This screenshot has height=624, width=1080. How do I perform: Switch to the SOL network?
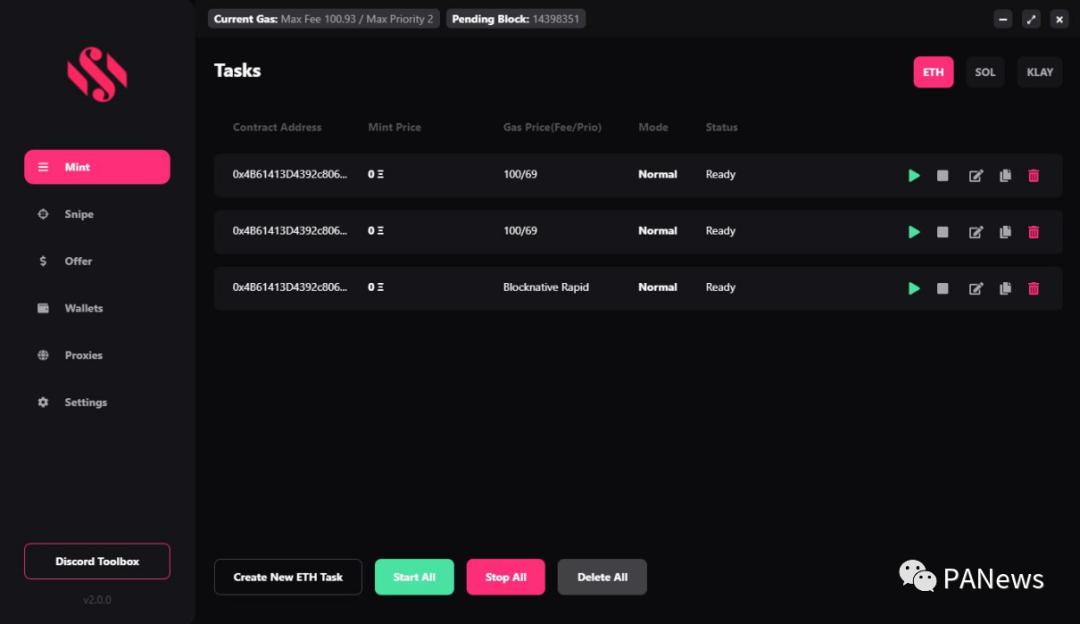(x=985, y=72)
